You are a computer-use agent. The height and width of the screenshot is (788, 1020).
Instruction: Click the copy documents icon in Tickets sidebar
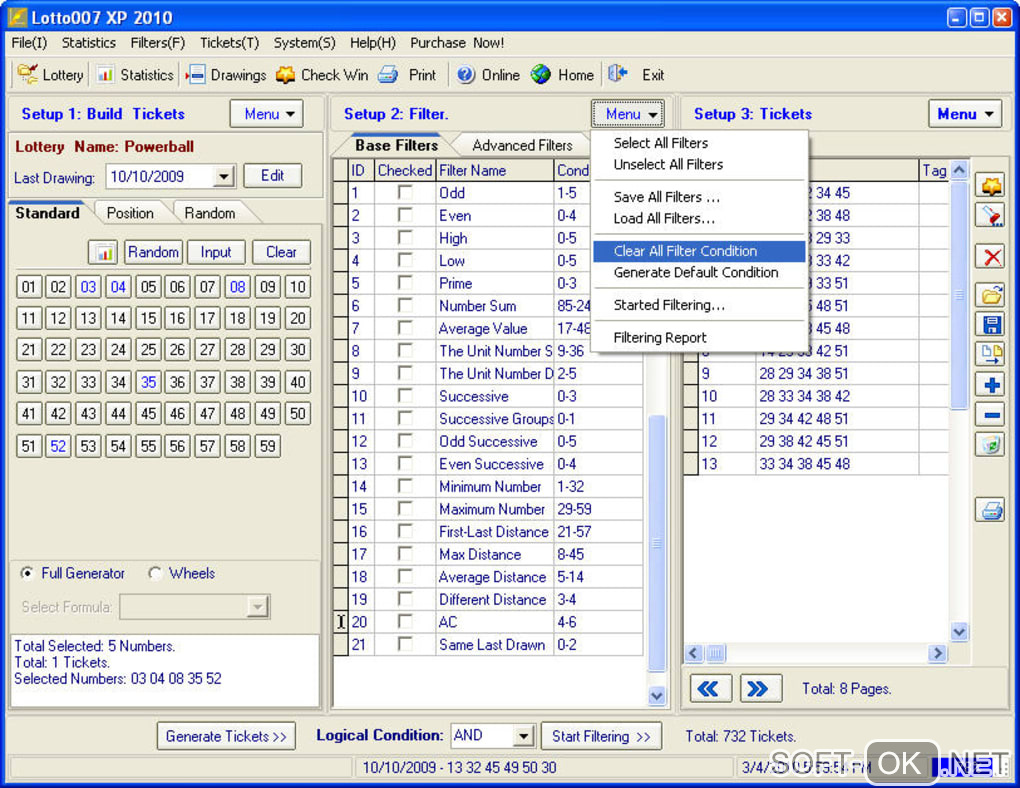click(x=991, y=353)
